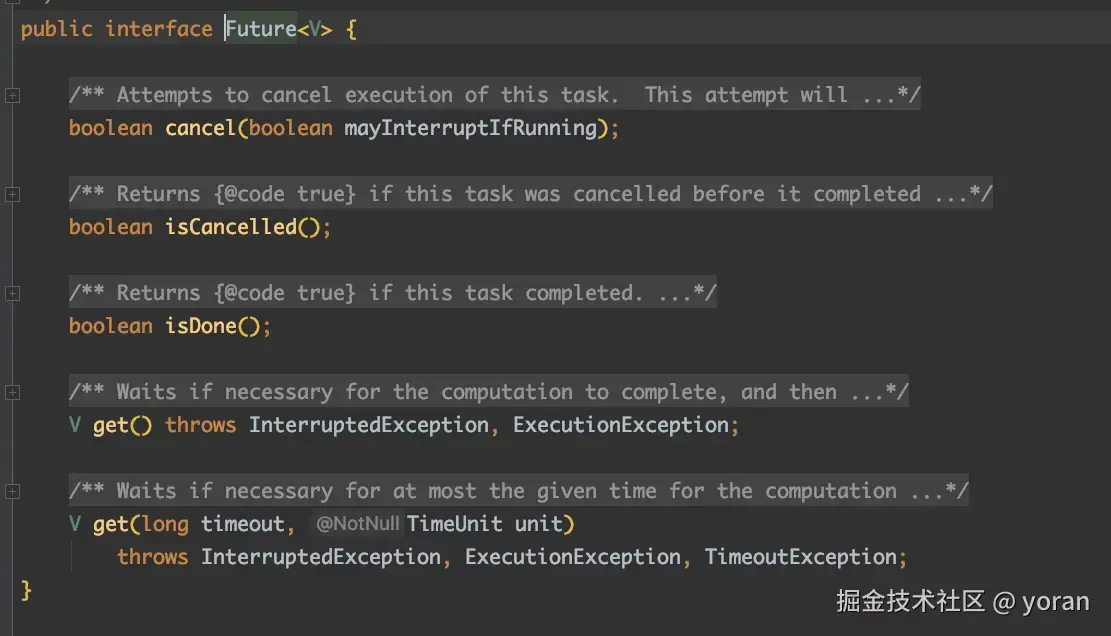Expand the isCancelled Javadoc fold marker

[x=12, y=194]
